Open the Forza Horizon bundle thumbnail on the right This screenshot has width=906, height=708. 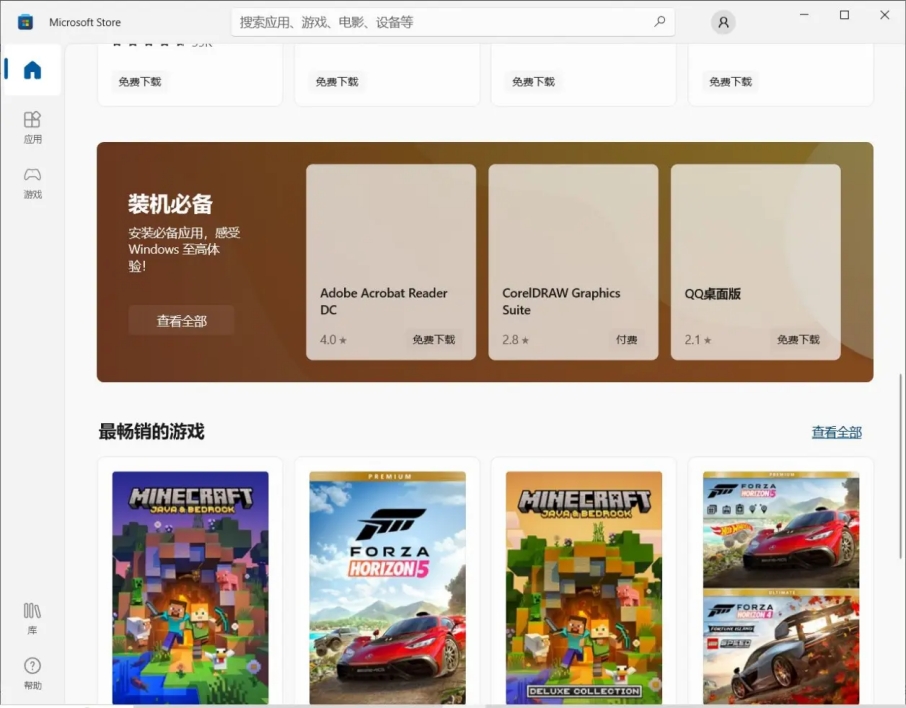pos(780,585)
